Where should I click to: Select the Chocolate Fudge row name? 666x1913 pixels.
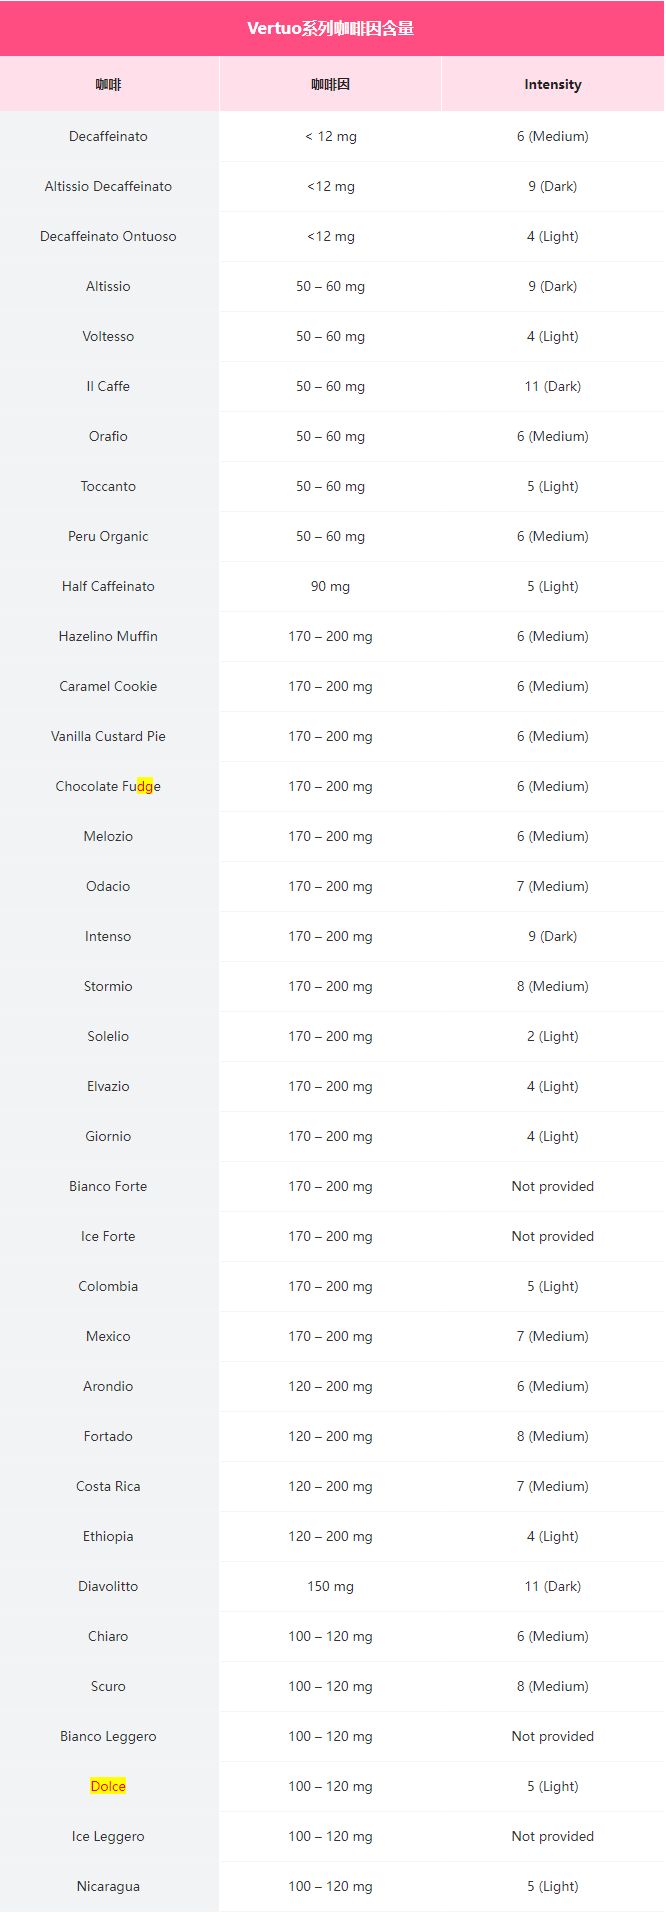[x=108, y=786]
